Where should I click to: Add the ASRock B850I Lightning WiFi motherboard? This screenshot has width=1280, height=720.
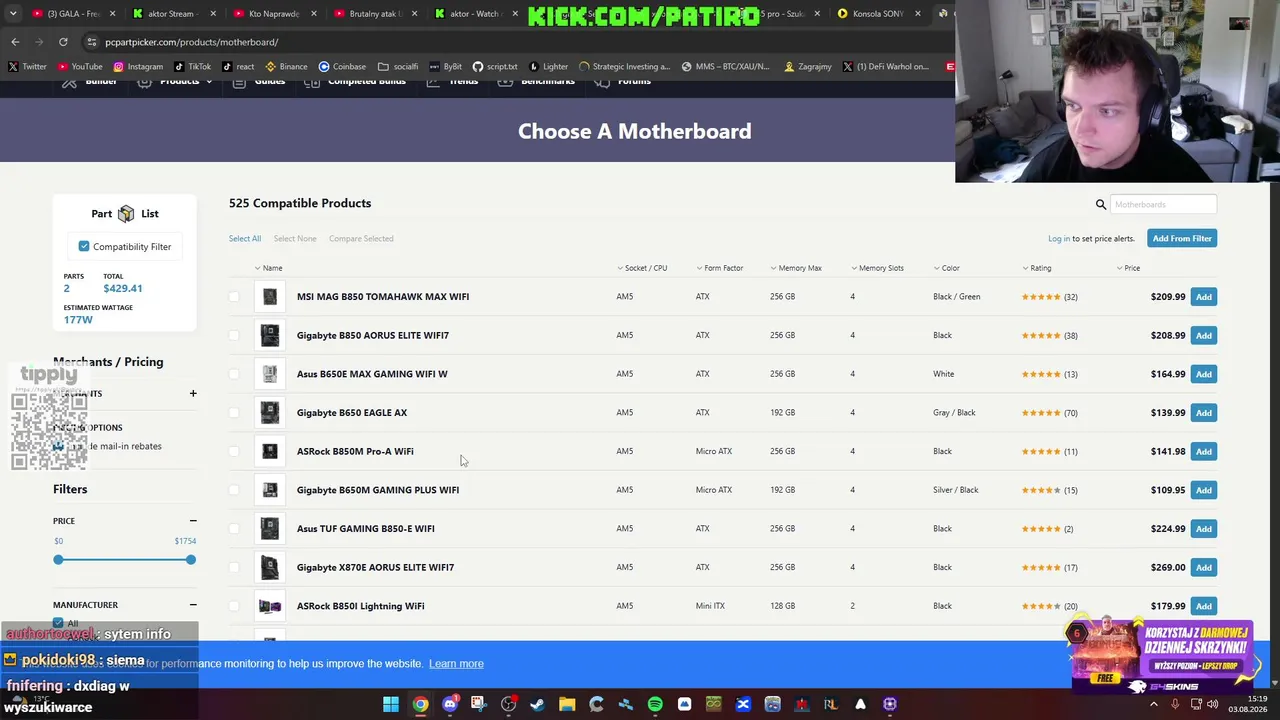pos(1204,606)
